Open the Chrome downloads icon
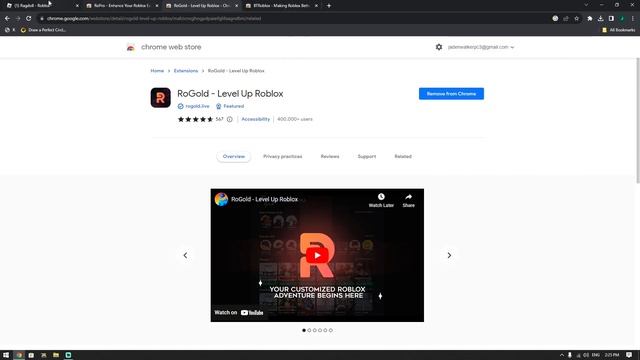This screenshot has width=640, height=360. (x=600, y=18)
